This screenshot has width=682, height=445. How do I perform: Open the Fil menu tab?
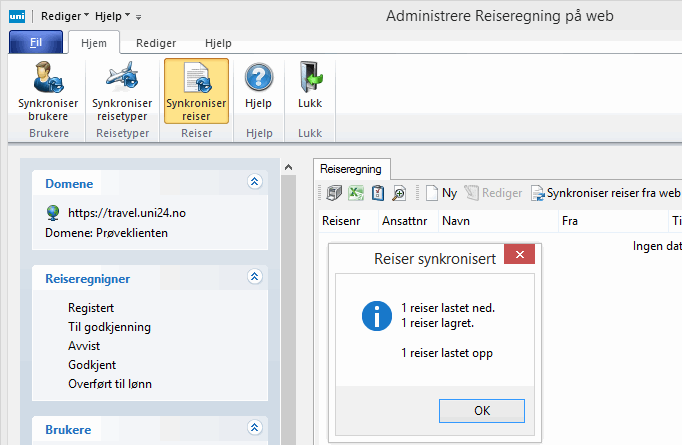35,43
